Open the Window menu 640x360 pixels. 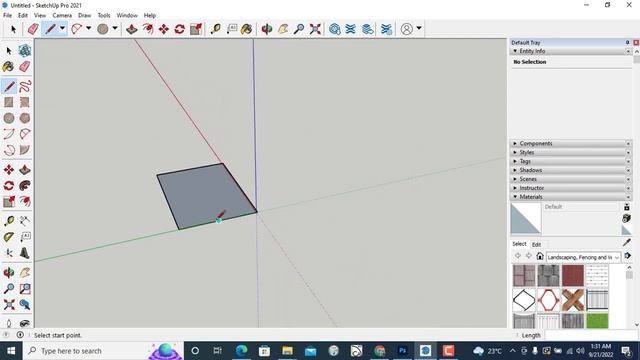(x=127, y=15)
